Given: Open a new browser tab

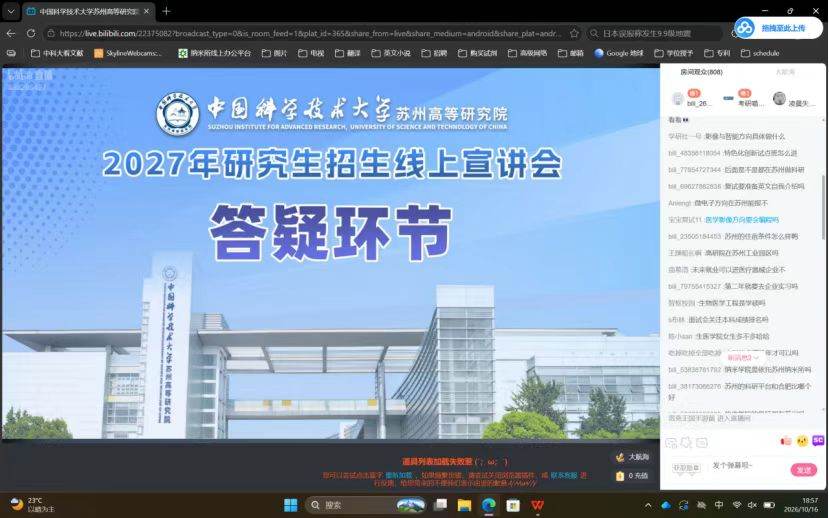Looking at the screenshot, I should (x=166, y=11).
